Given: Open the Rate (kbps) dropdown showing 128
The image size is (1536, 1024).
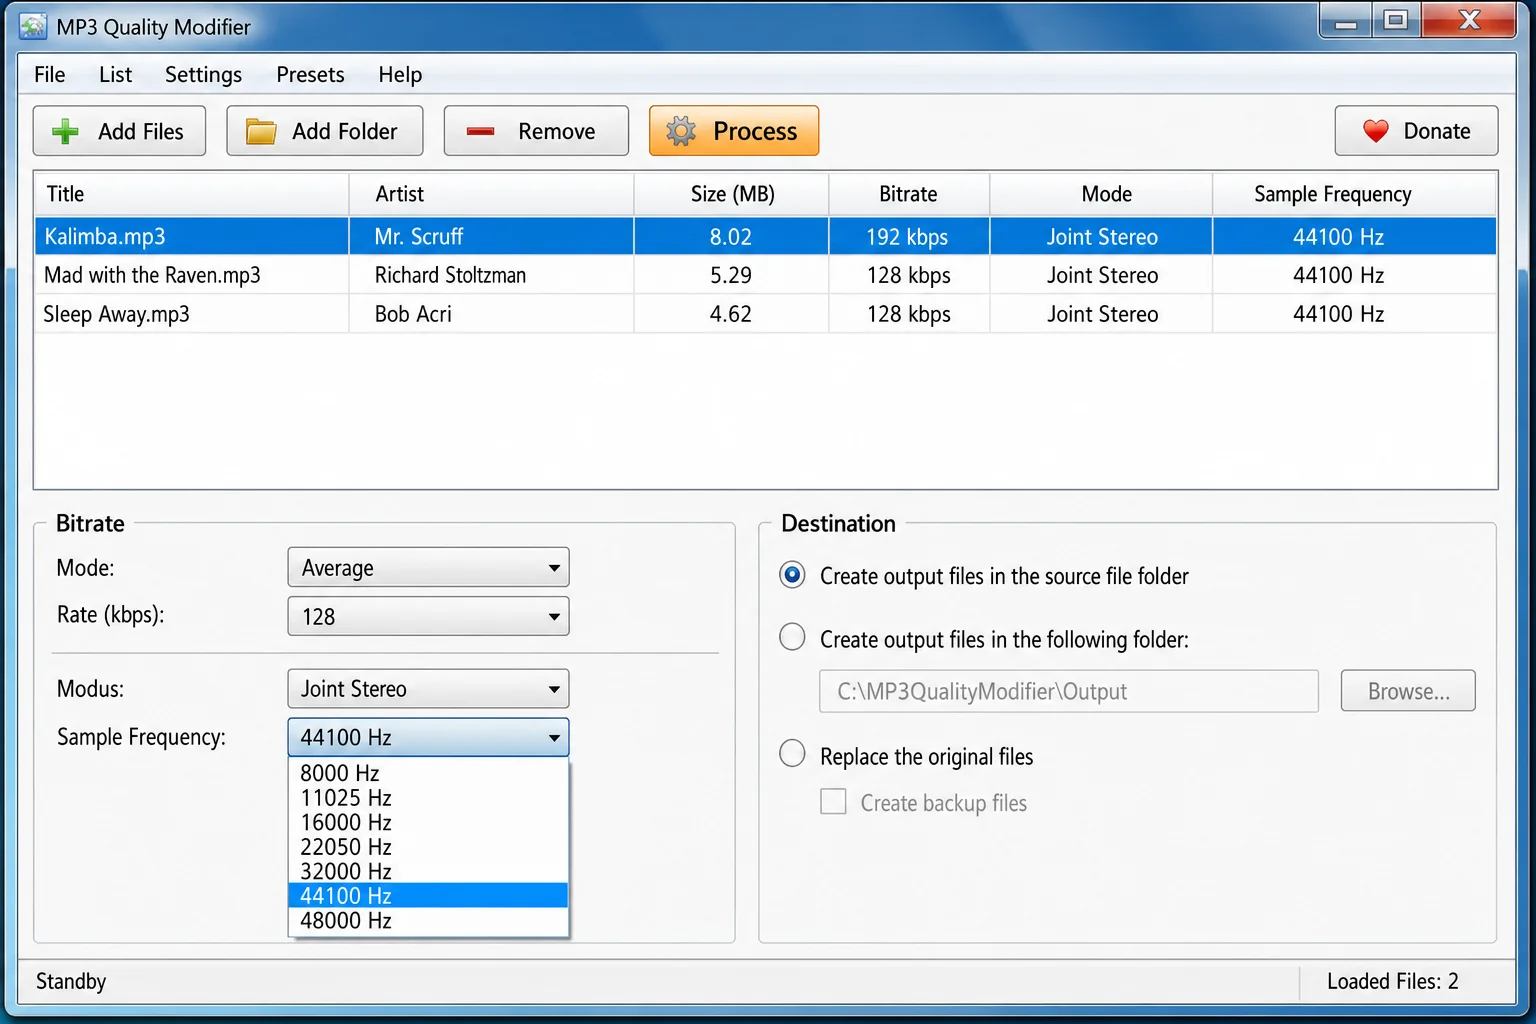Looking at the screenshot, I should click(x=428, y=616).
